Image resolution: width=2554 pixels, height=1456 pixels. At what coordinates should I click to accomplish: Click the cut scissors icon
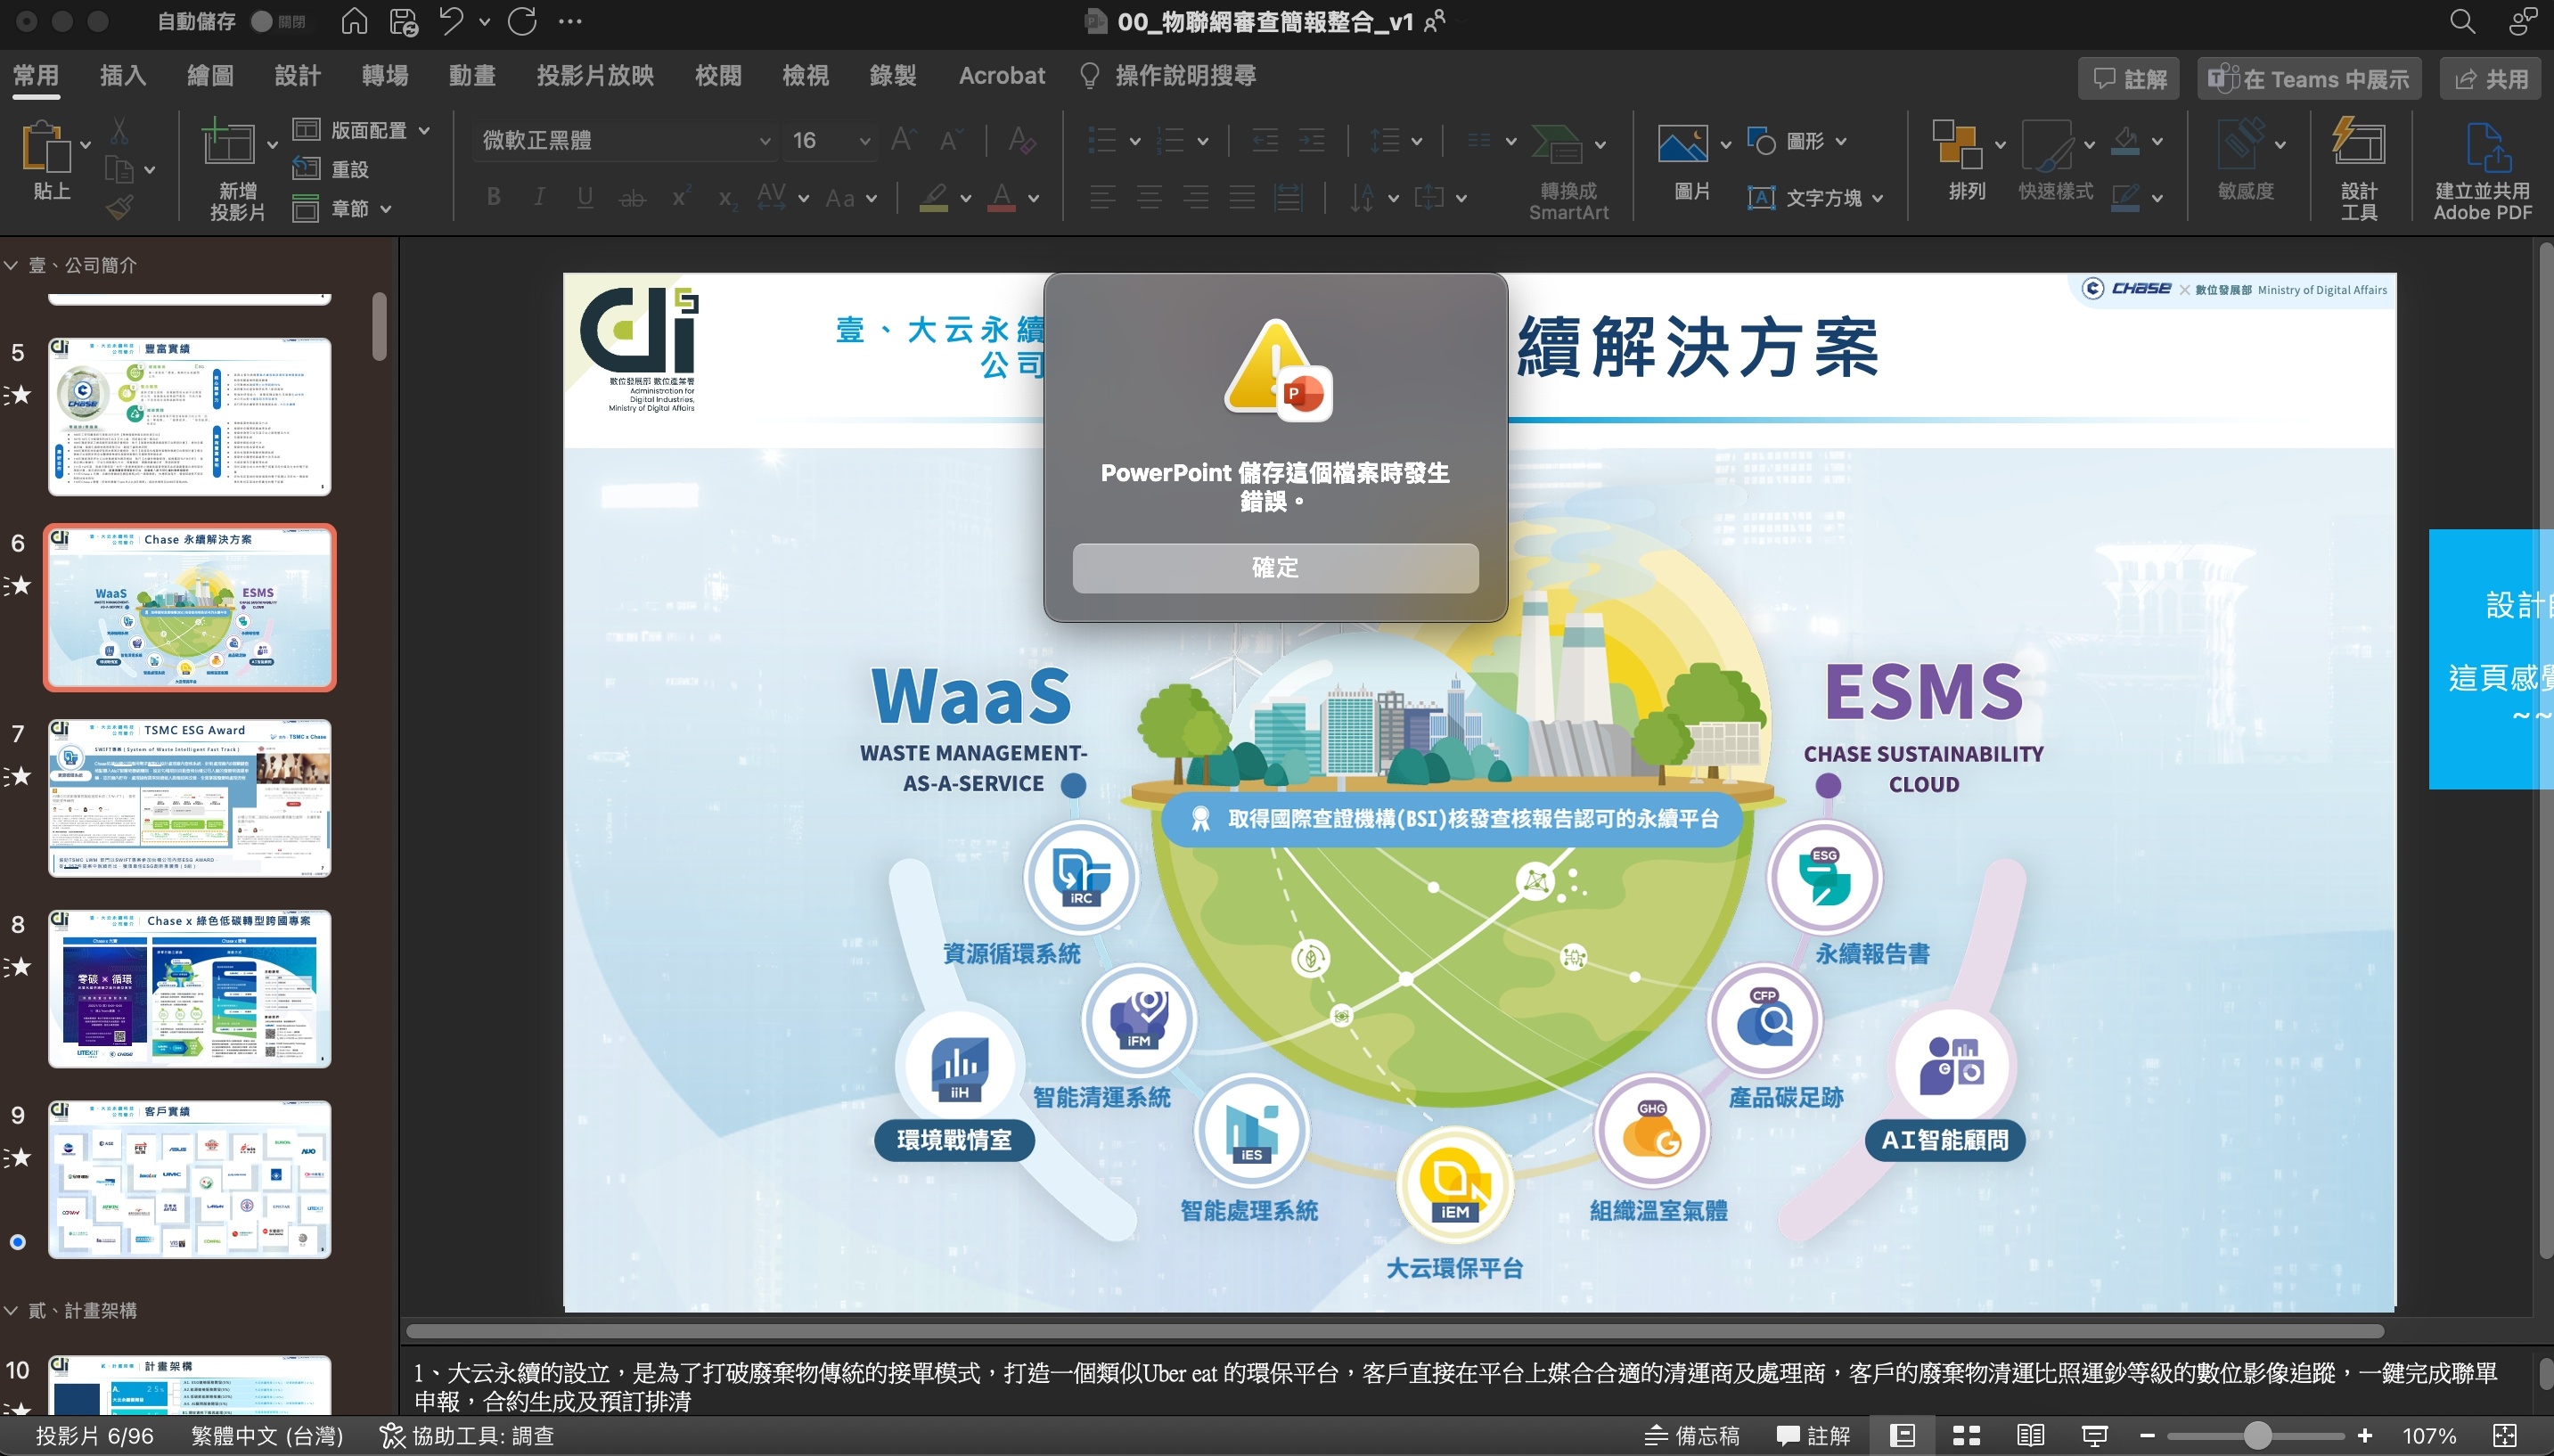click(119, 130)
